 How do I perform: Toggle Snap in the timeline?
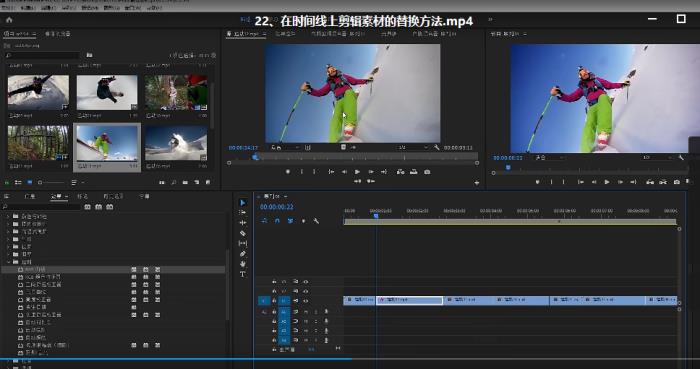coord(277,221)
